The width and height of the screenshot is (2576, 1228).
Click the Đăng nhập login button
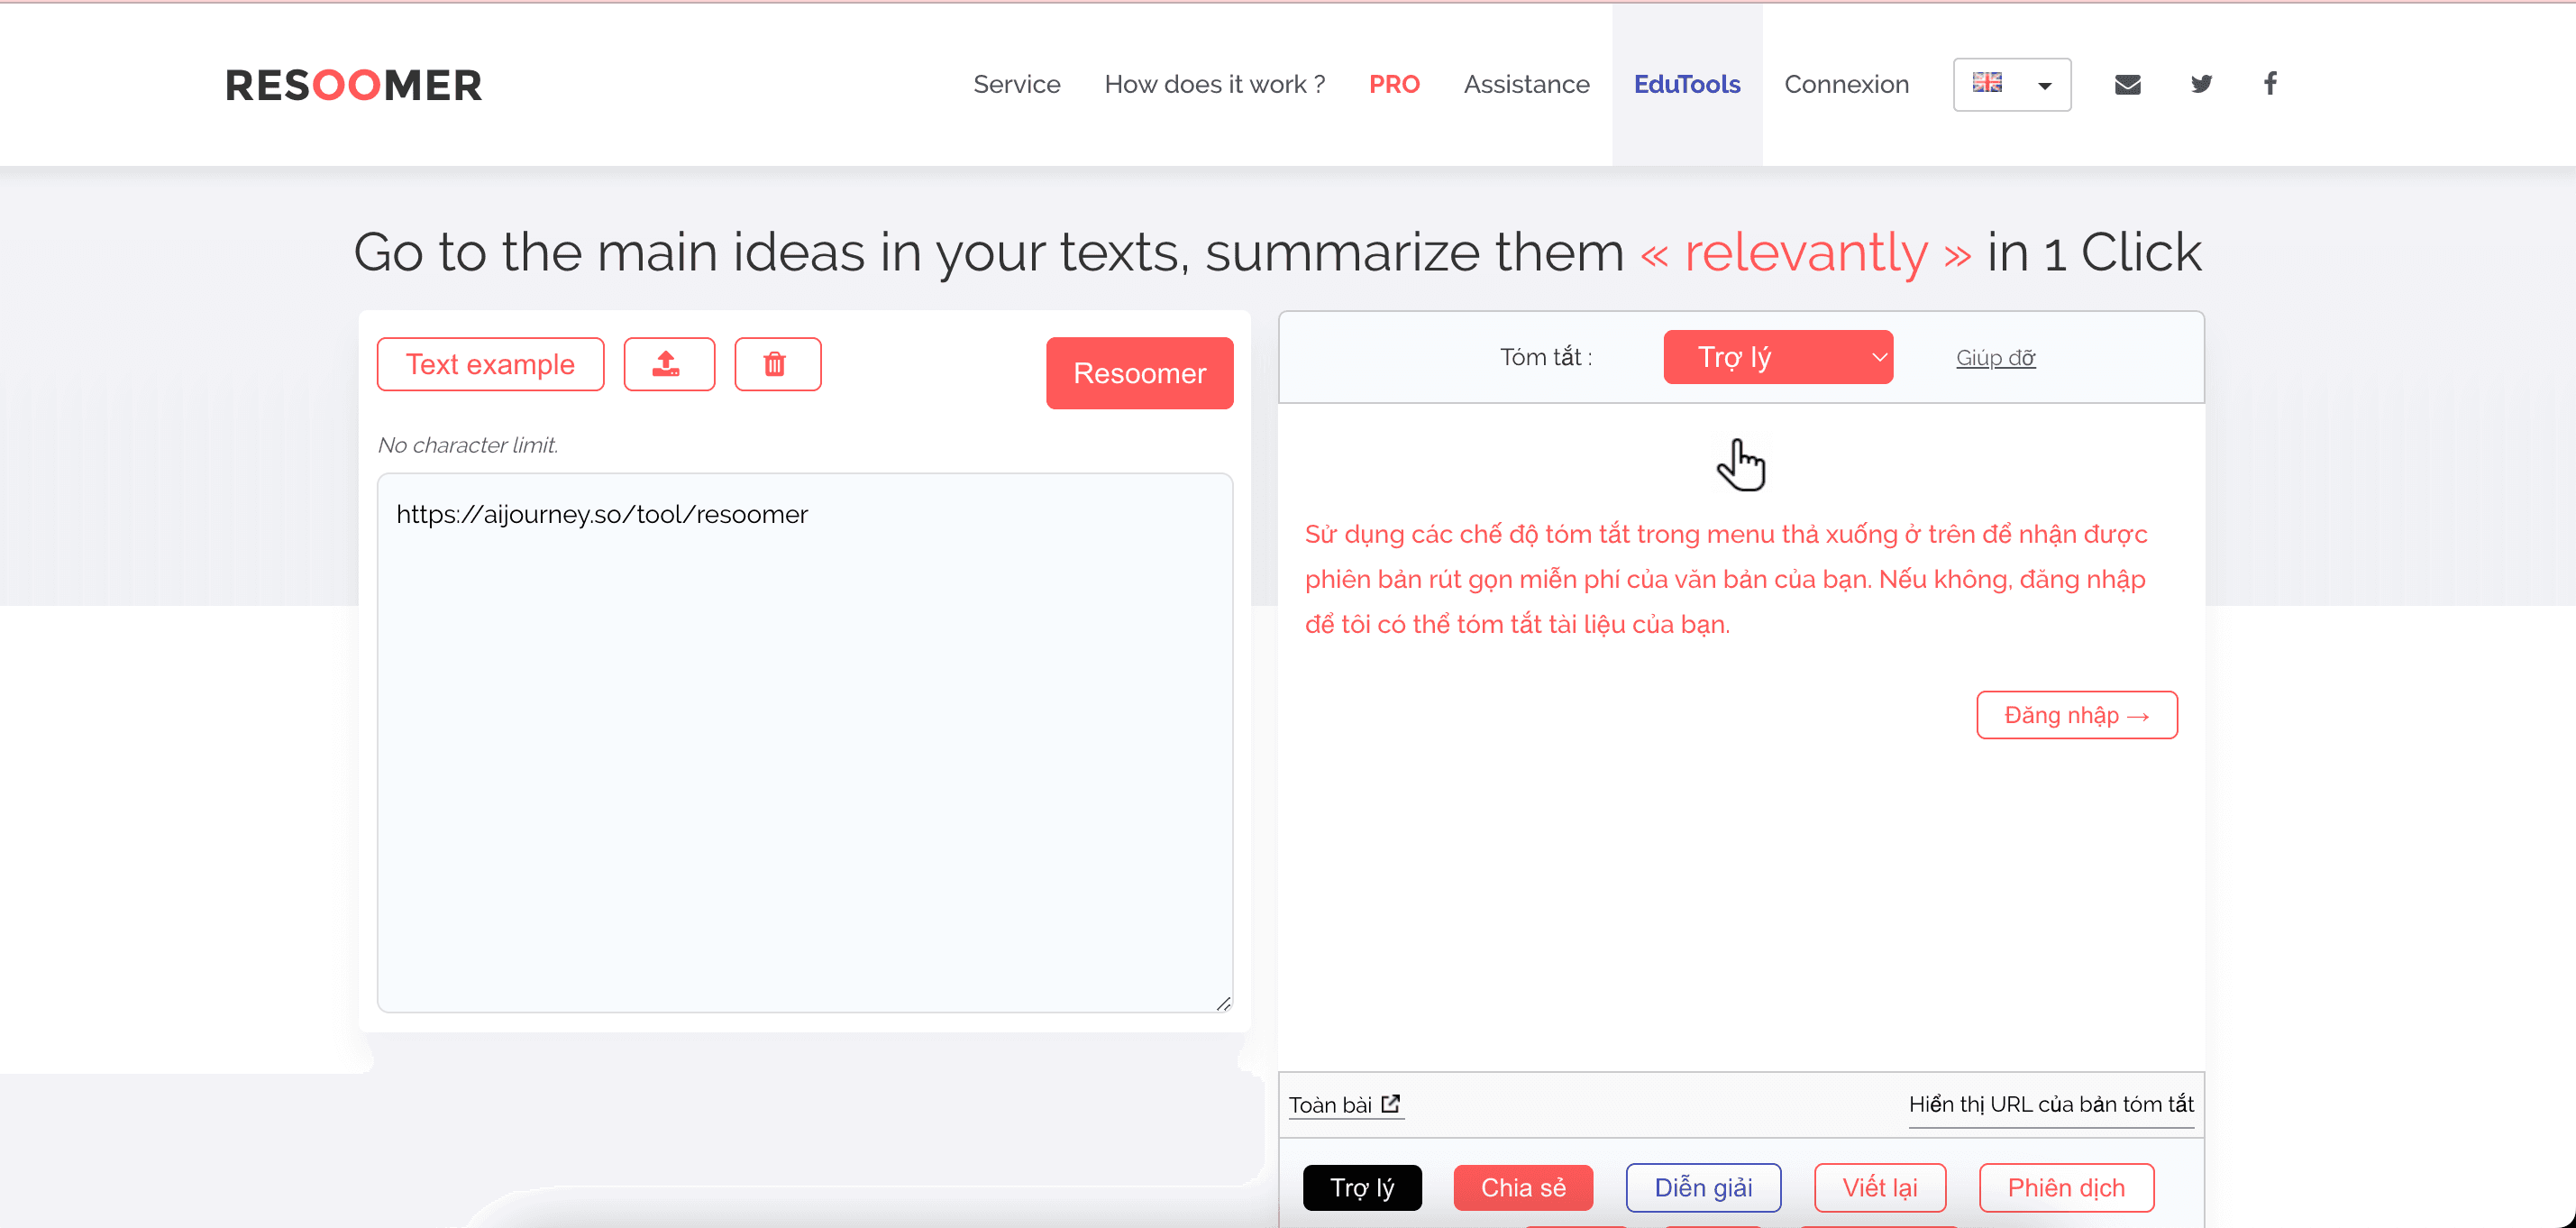click(2076, 715)
